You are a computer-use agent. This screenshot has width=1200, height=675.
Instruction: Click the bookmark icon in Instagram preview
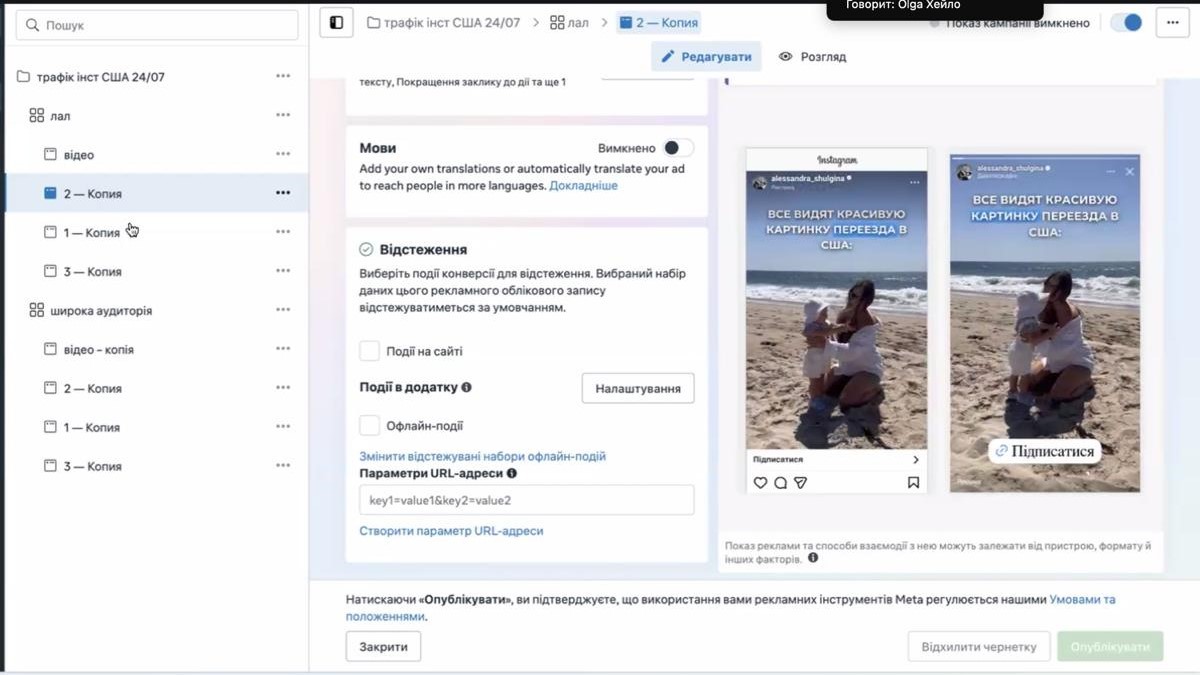pos(913,483)
